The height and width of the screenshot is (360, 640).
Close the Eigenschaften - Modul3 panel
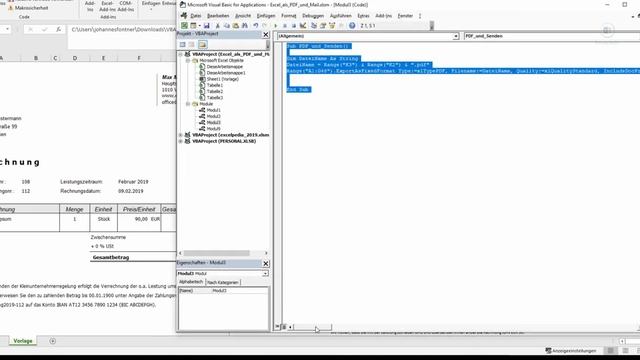click(266, 263)
